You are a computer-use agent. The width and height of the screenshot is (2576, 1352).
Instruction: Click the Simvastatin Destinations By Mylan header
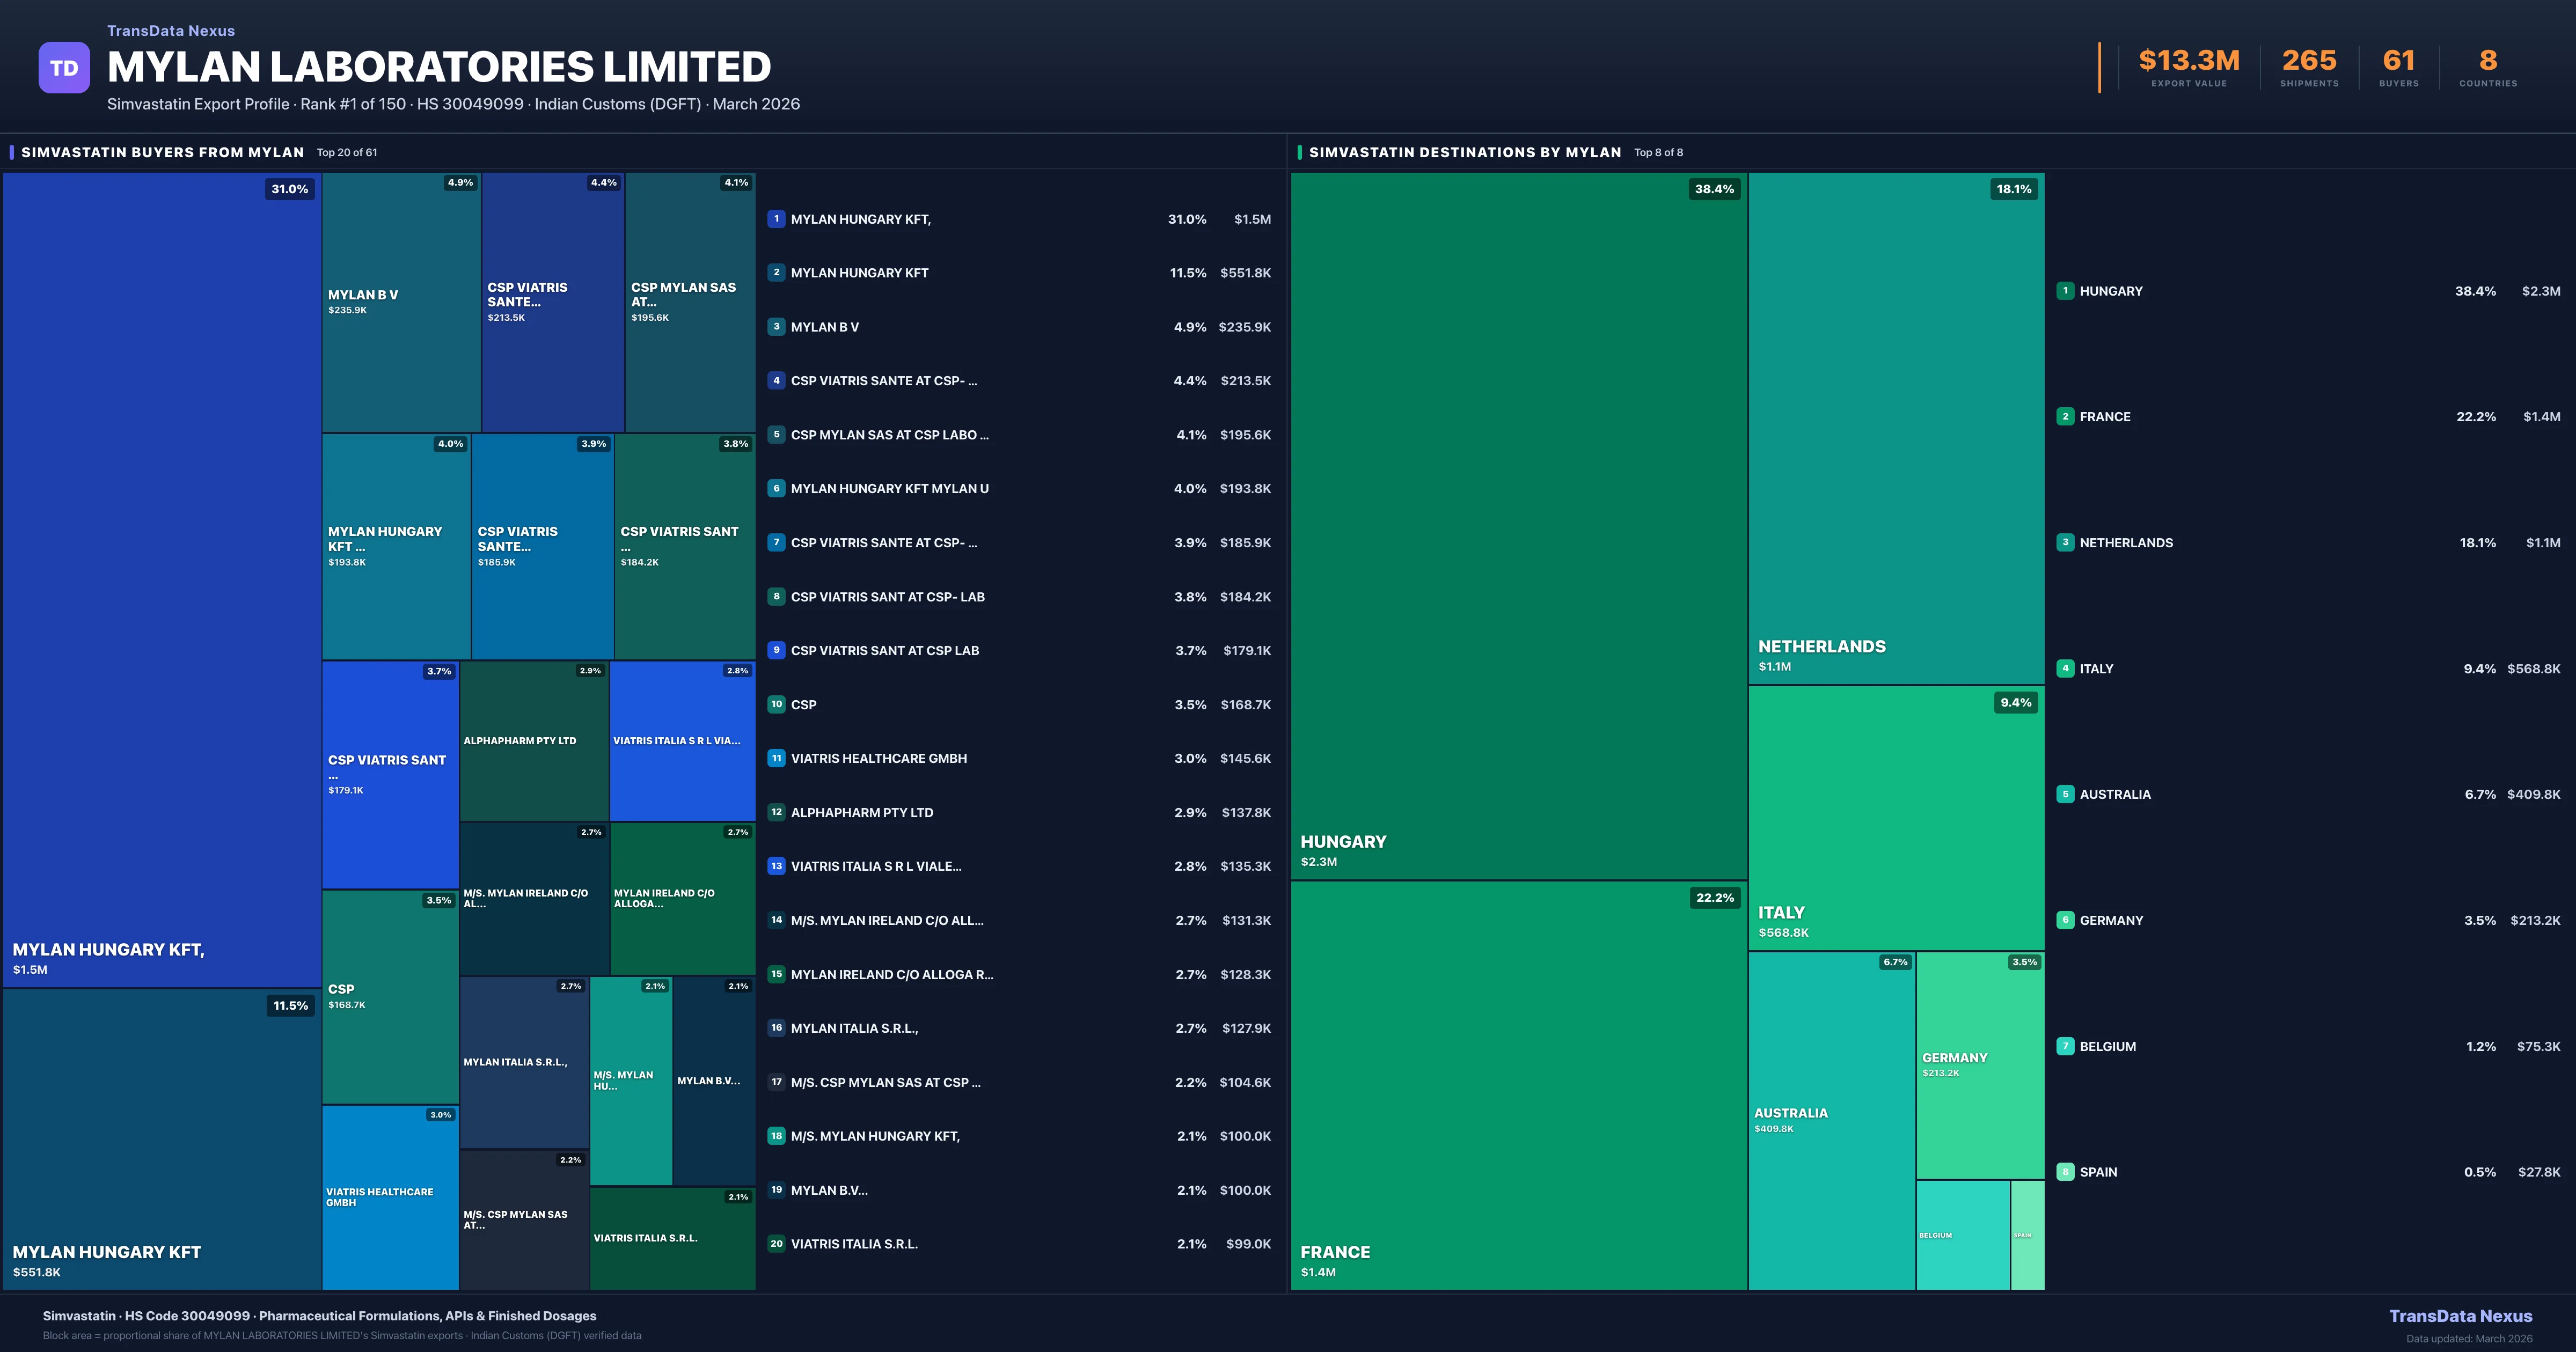pos(1464,152)
